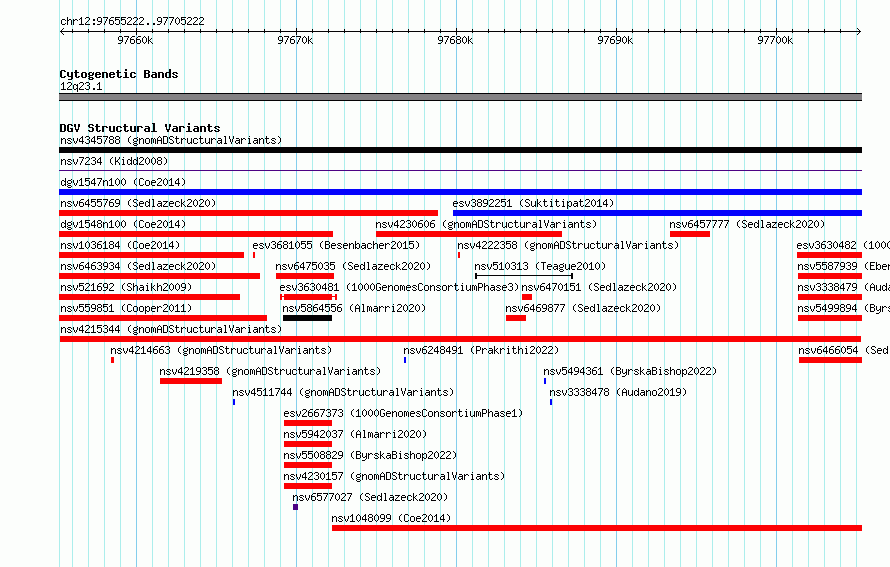Open the nsv7234 (Kidd2008) variant
This screenshot has width=890, height=567.
tap(114, 161)
